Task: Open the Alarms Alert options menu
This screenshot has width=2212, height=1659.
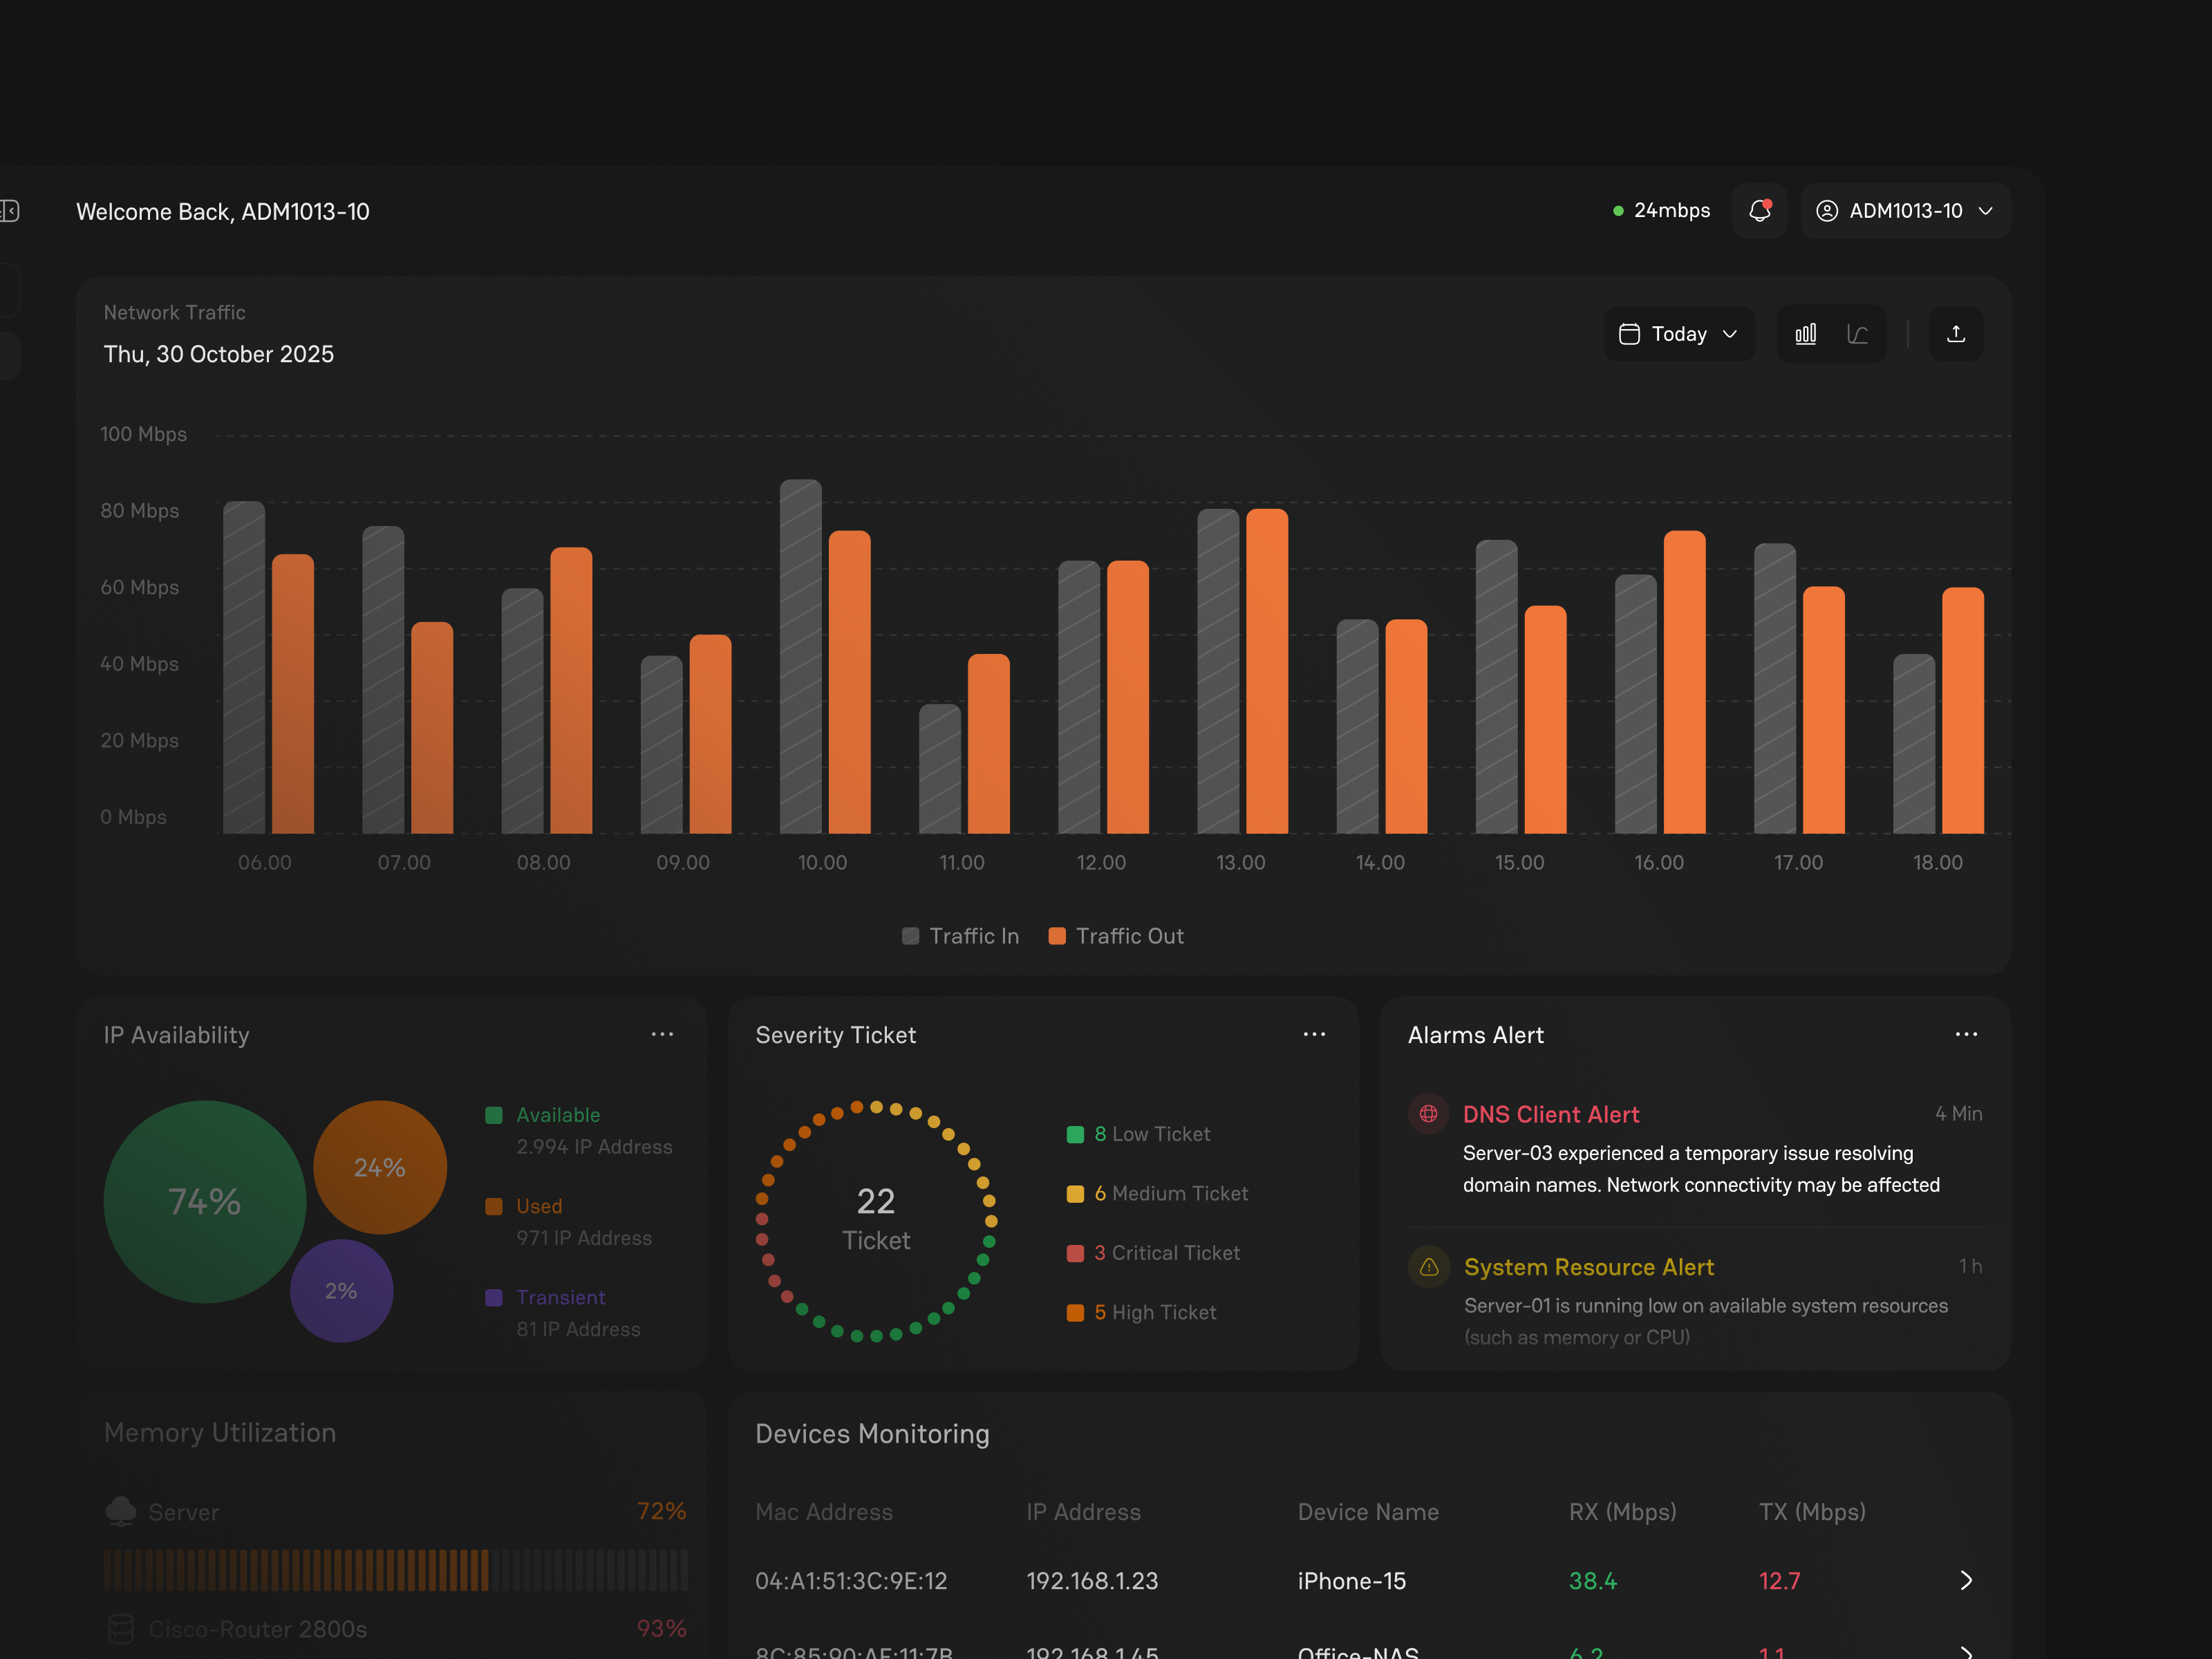Action: click(1966, 1034)
